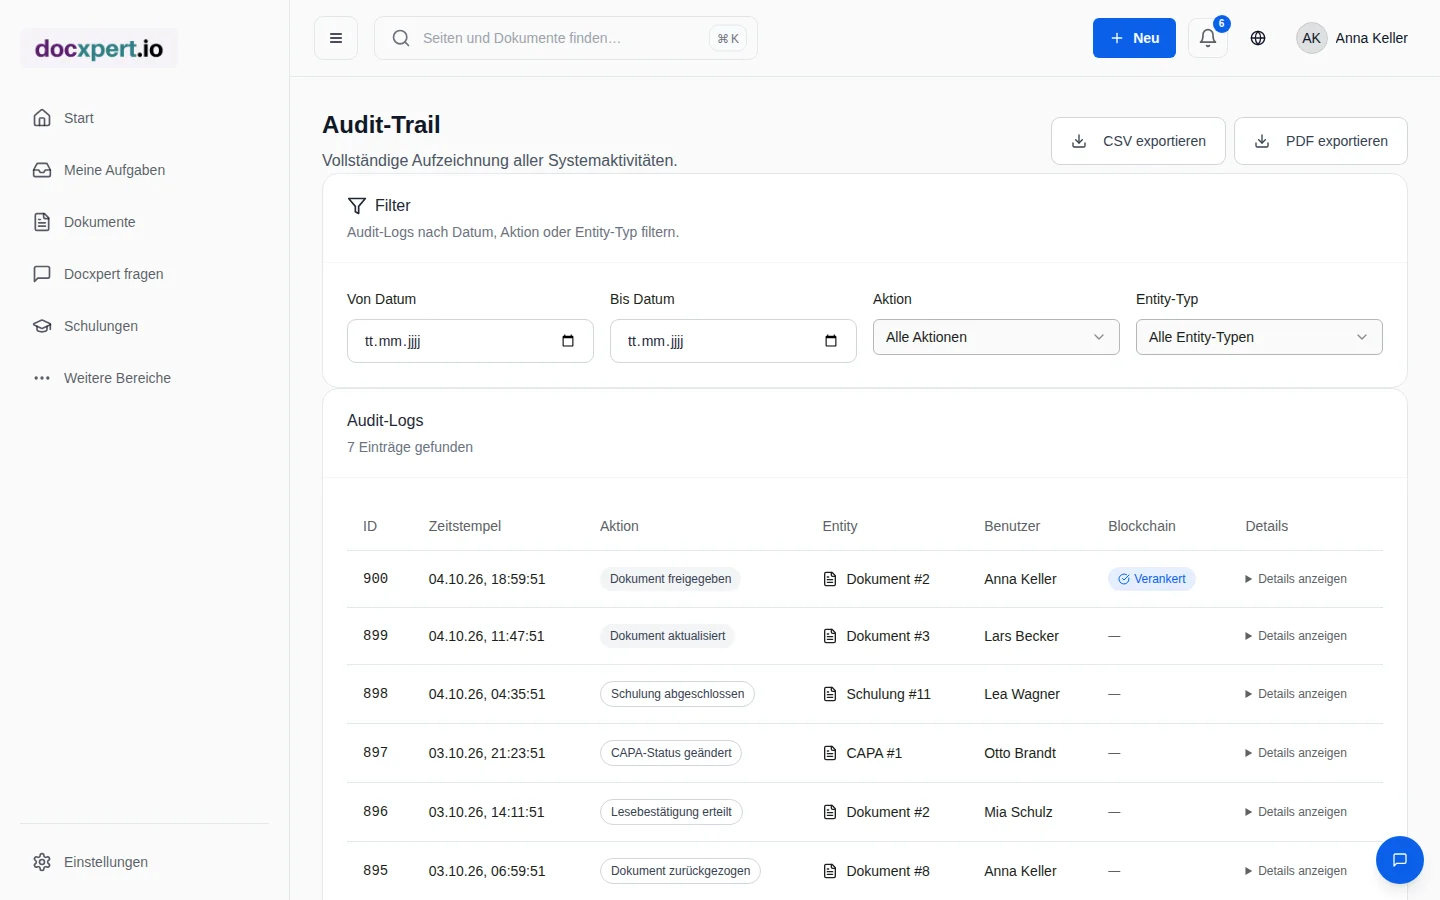This screenshot has height=900, width=1440.
Task: Click the Verankert blockchain badge
Action: coord(1152,579)
